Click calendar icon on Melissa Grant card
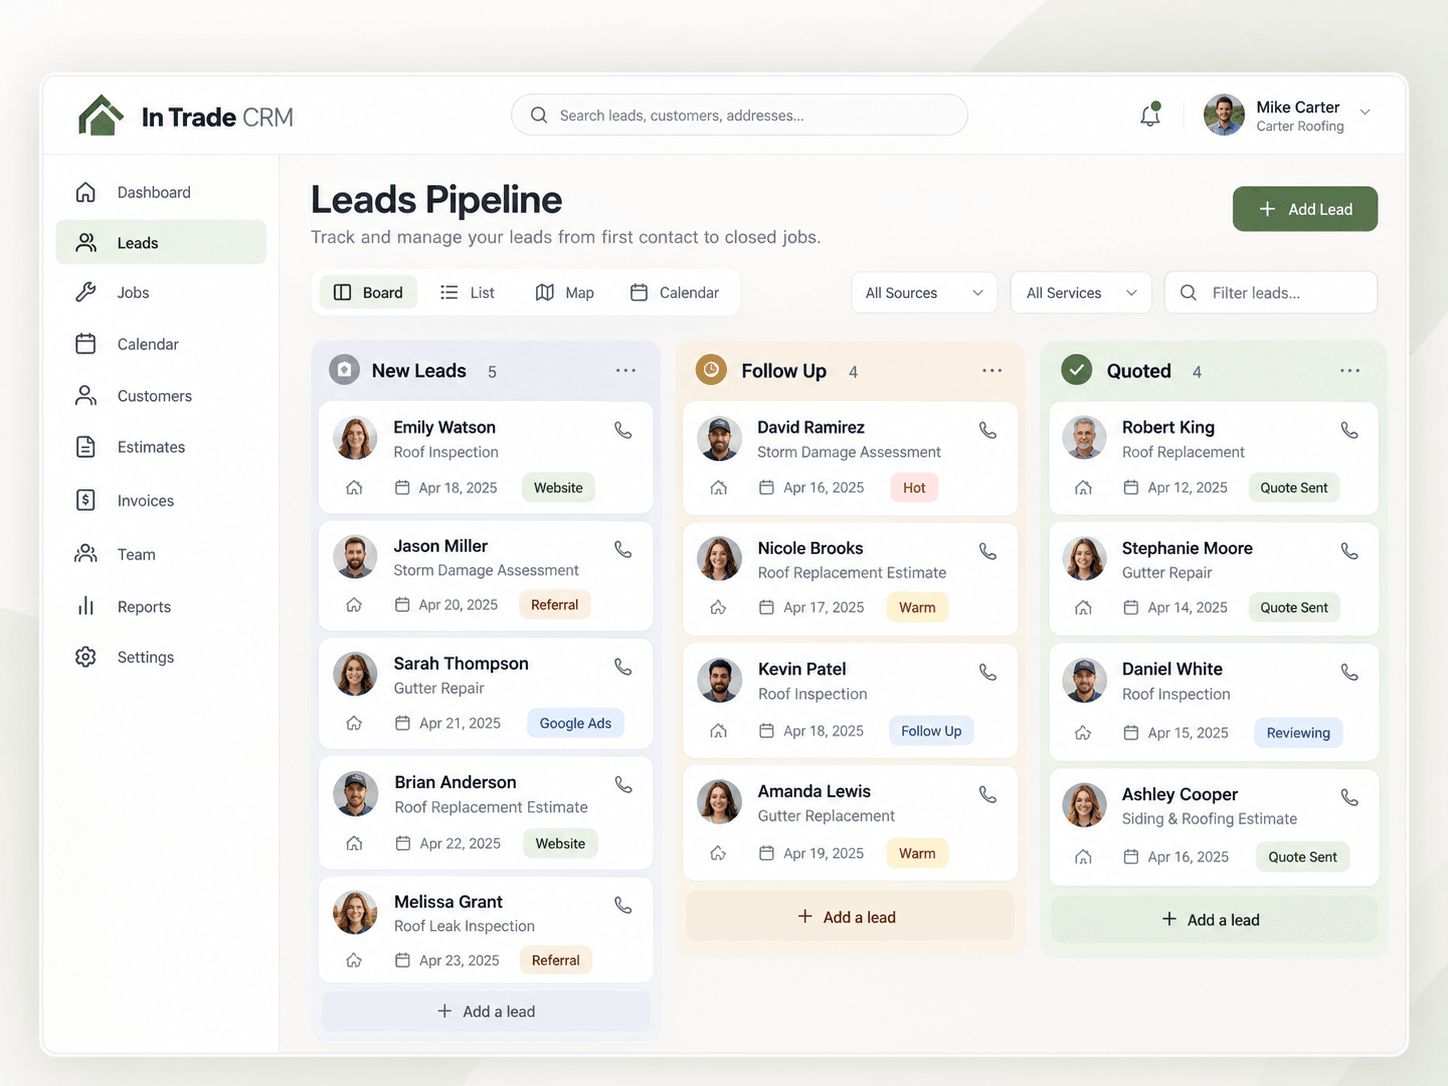 coord(402,960)
